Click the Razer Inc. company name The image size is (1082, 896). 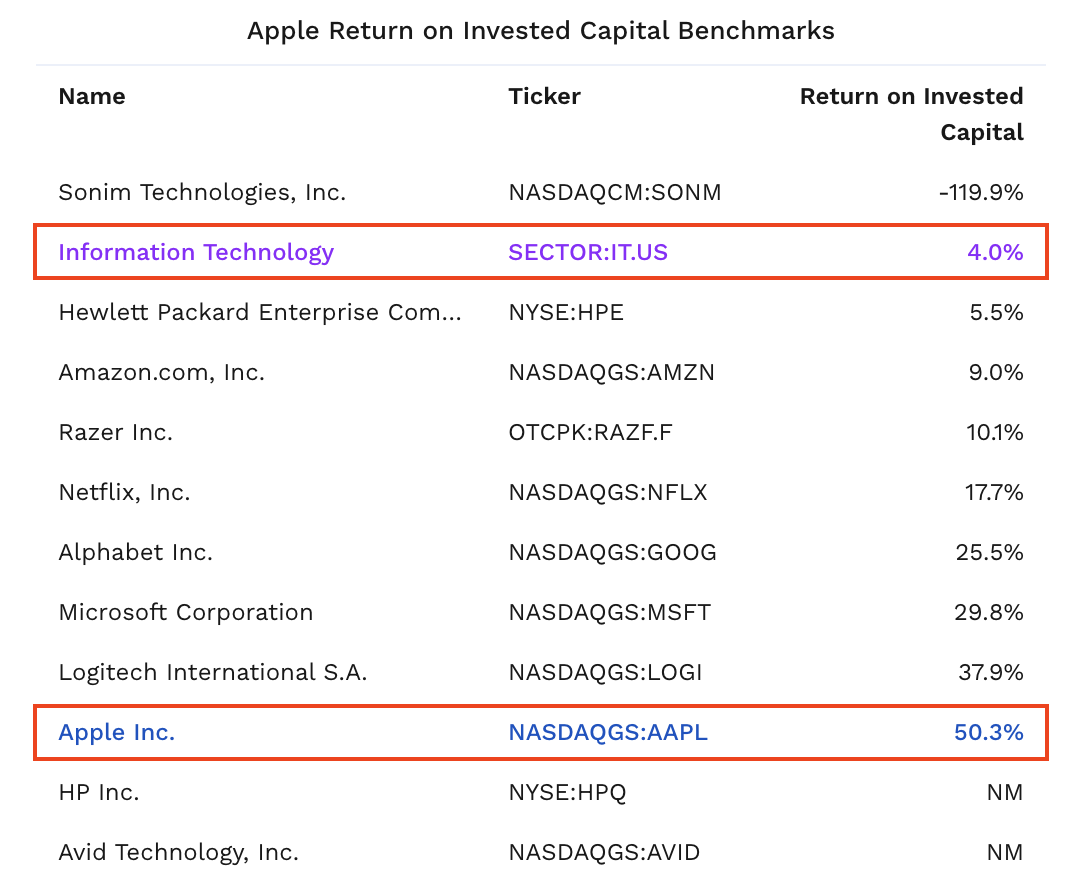click(116, 432)
